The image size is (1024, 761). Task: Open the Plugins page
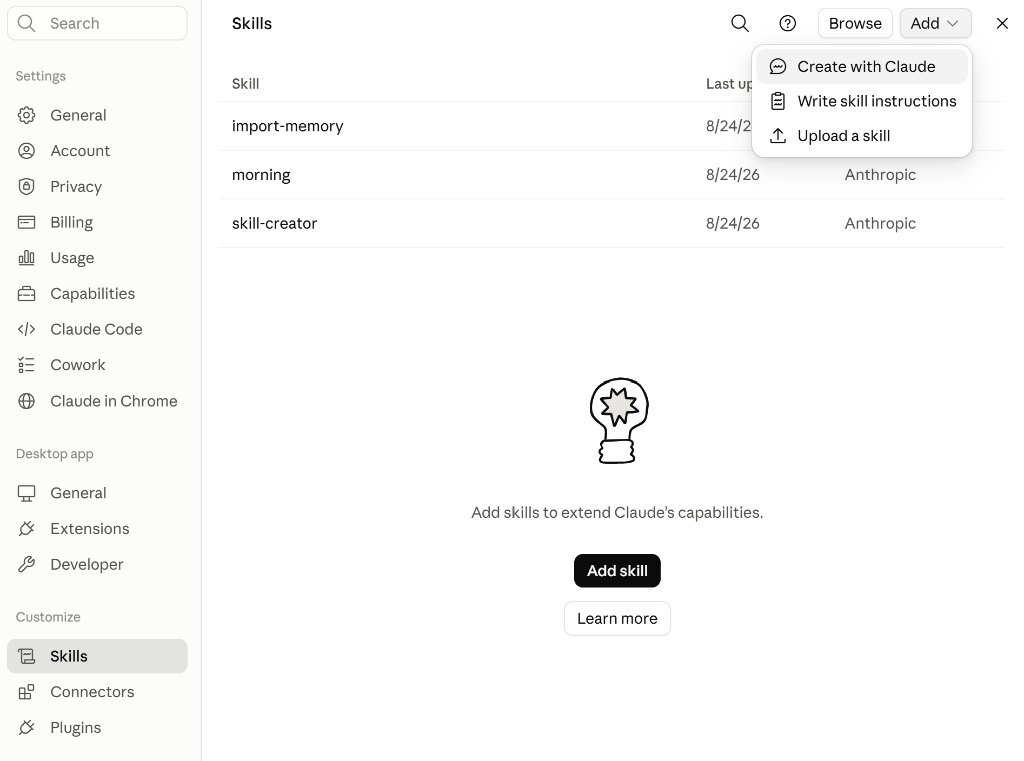tap(97, 728)
